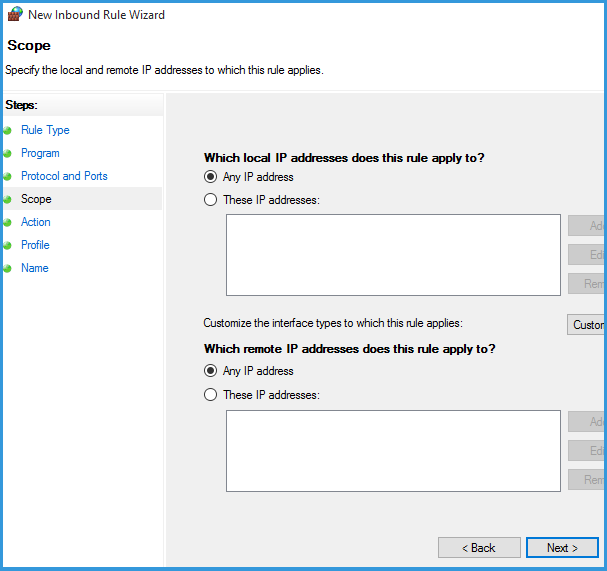Open the Protocol and Ports step
Viewport: 607px width, 571px height.
click(x=64, y=176)
